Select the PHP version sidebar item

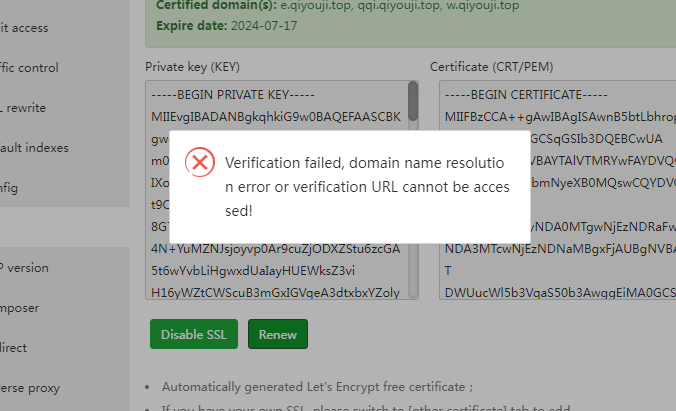25,268
